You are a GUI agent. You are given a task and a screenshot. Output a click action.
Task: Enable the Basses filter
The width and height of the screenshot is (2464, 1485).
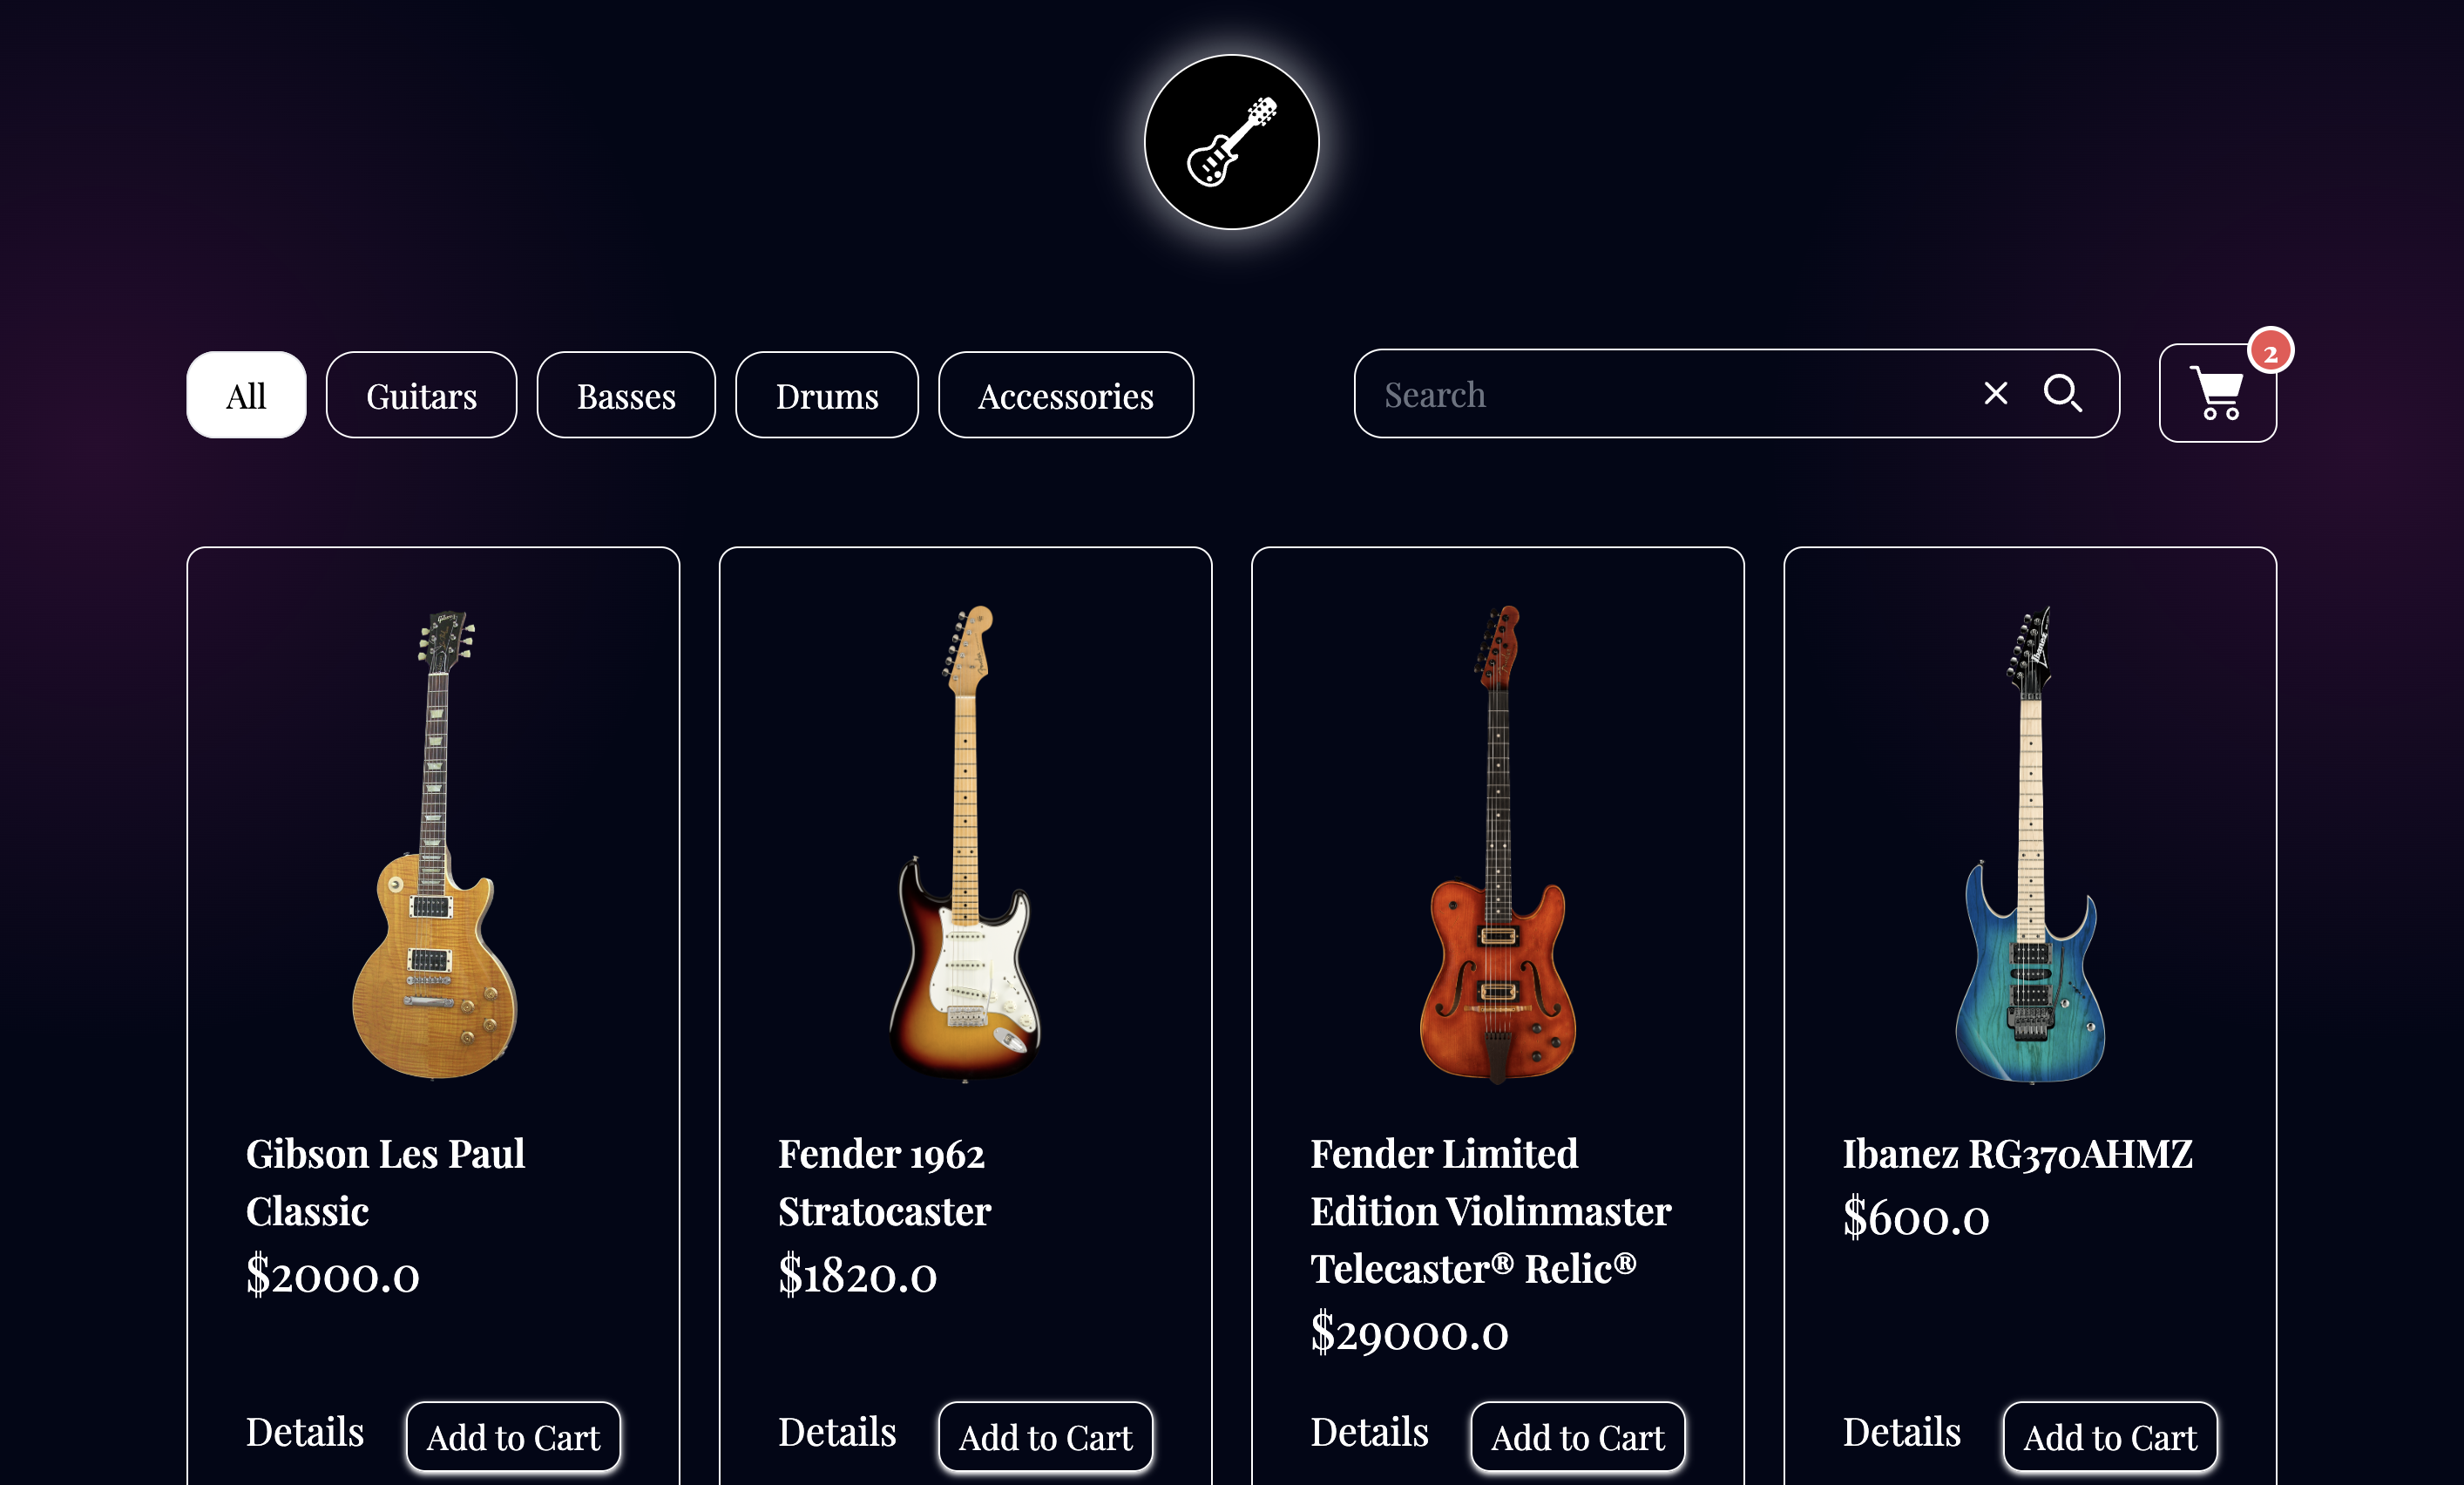(625, 394)
